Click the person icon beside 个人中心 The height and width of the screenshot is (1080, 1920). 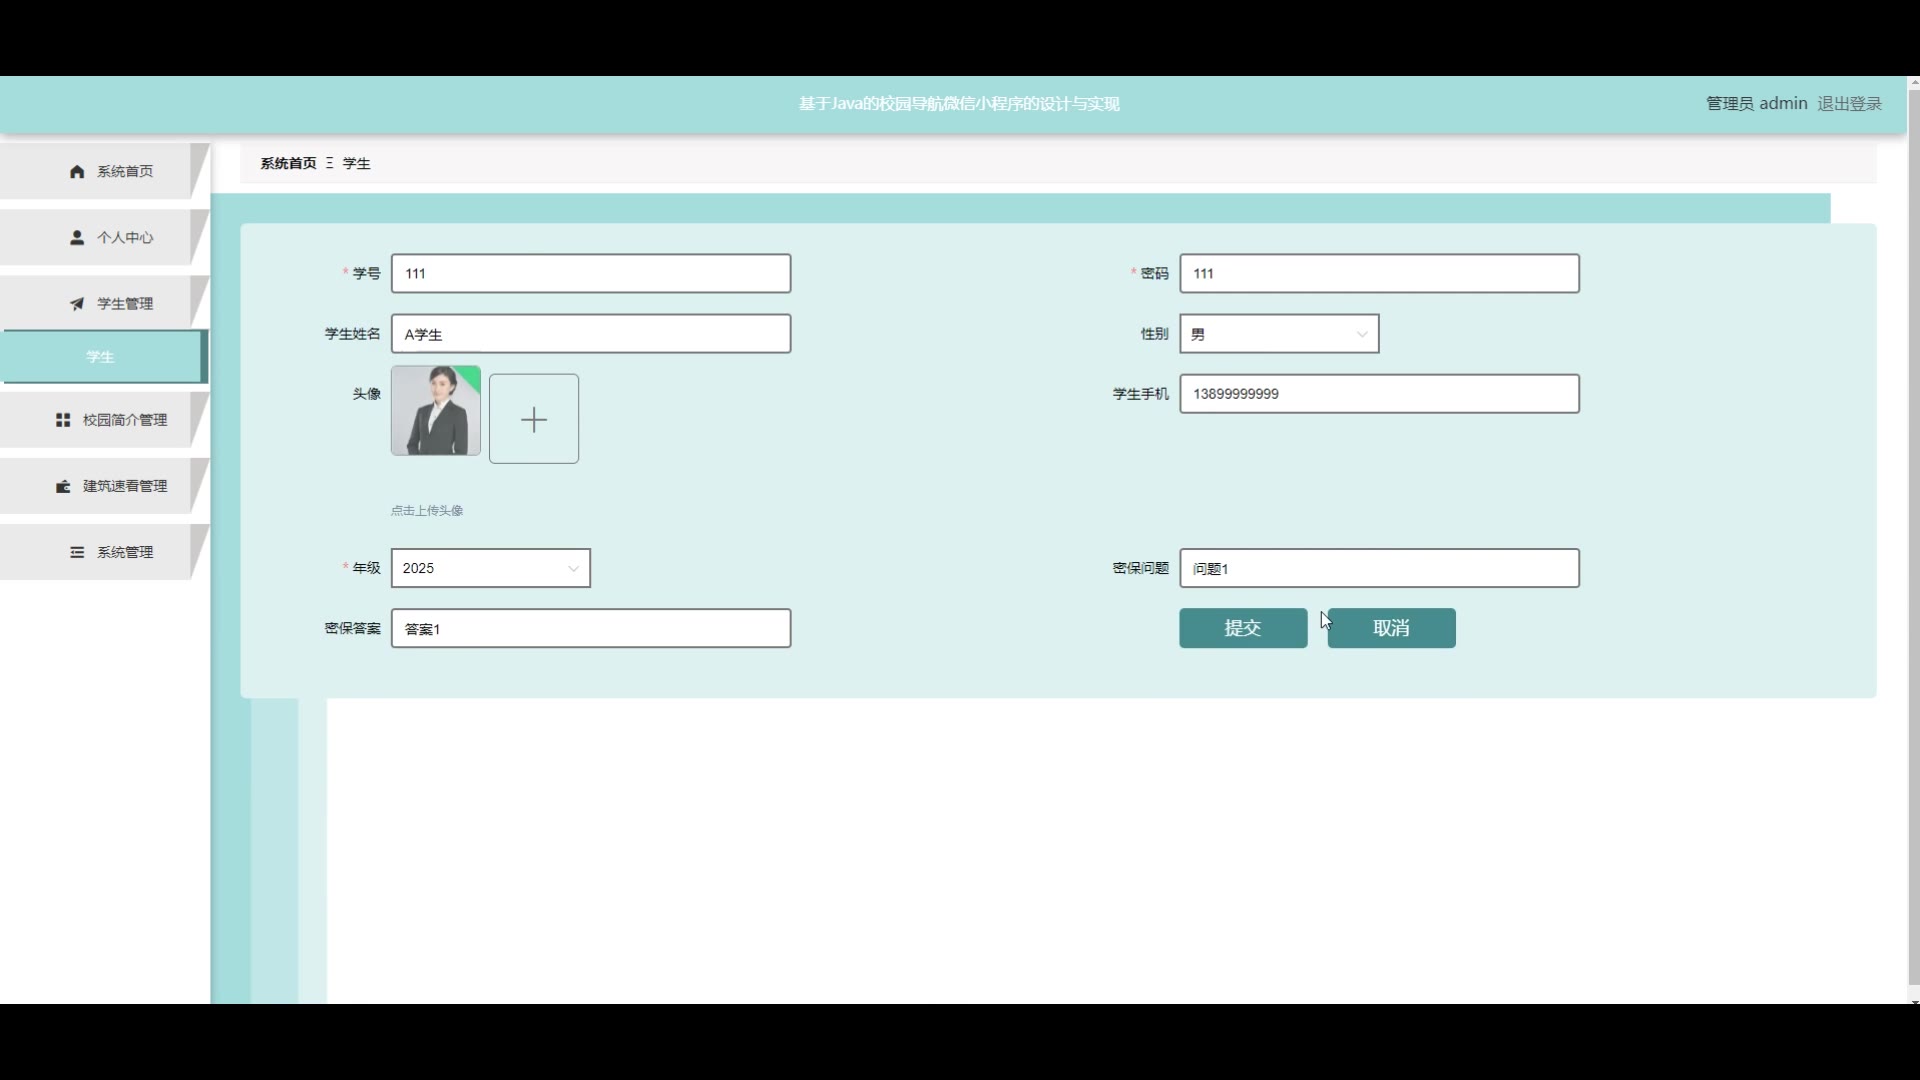tap(77, 238)
